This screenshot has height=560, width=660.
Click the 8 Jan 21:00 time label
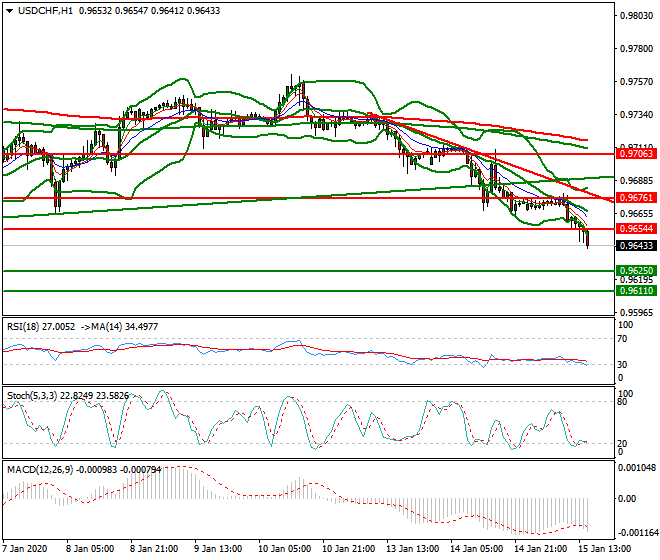pyautogui.click(x=154, y=549)
